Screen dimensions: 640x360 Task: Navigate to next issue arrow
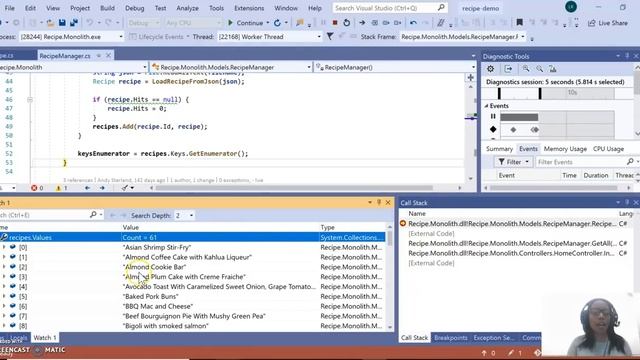(x=102, y=188)
